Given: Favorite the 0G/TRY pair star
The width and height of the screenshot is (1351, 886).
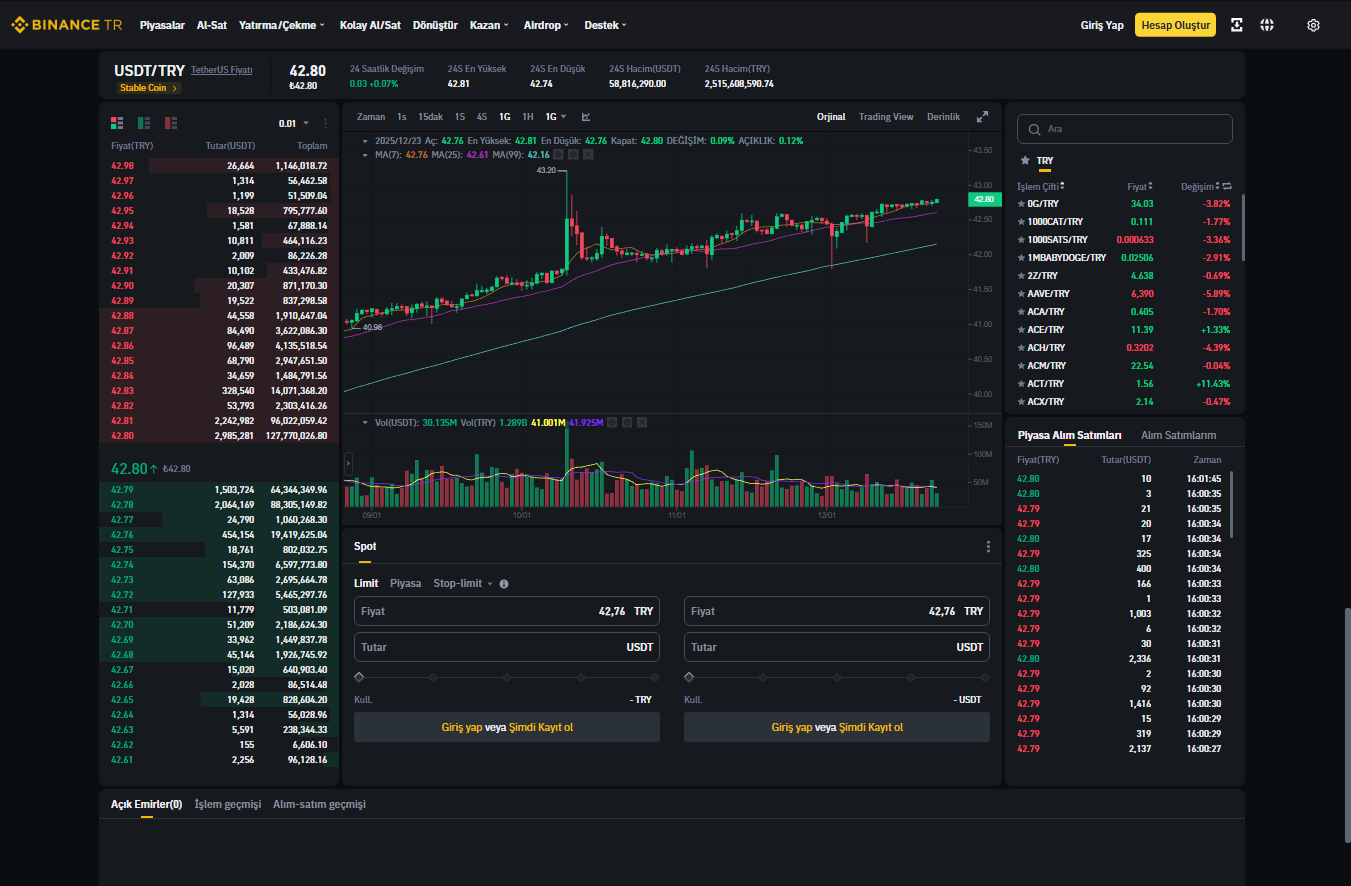Looking at the screenshot, I should (1021, 204).
